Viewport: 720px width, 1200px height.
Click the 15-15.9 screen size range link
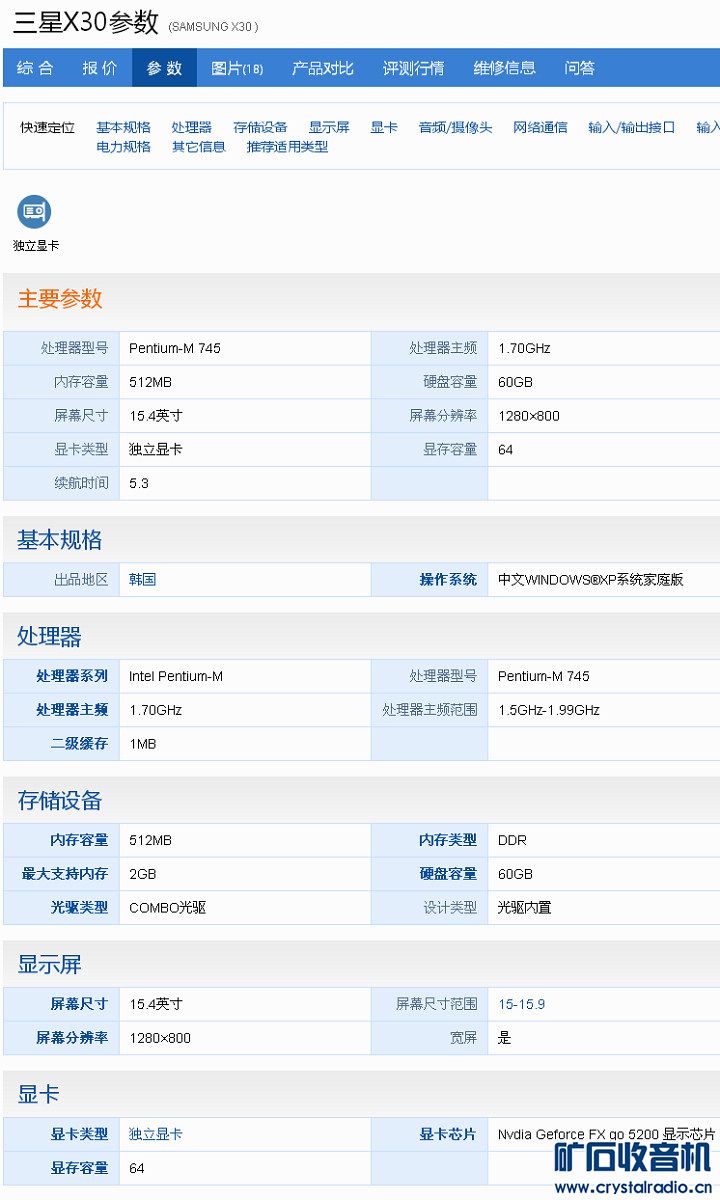click(x=521, y=1004)
